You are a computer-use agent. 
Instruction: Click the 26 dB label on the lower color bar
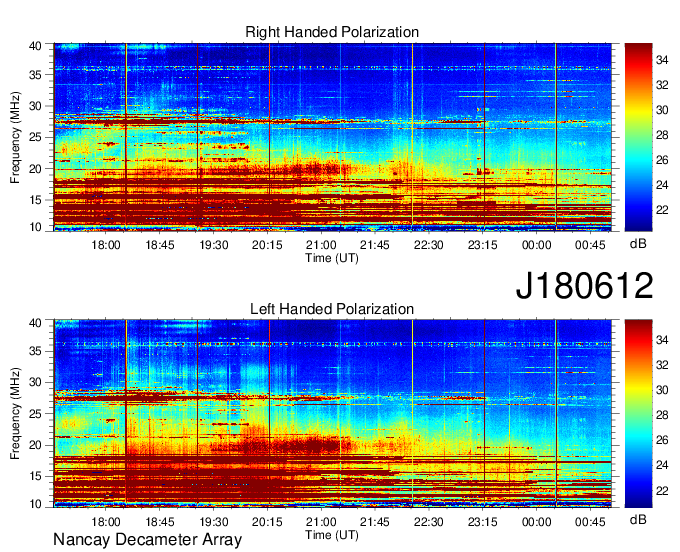(x=662, y=441)
